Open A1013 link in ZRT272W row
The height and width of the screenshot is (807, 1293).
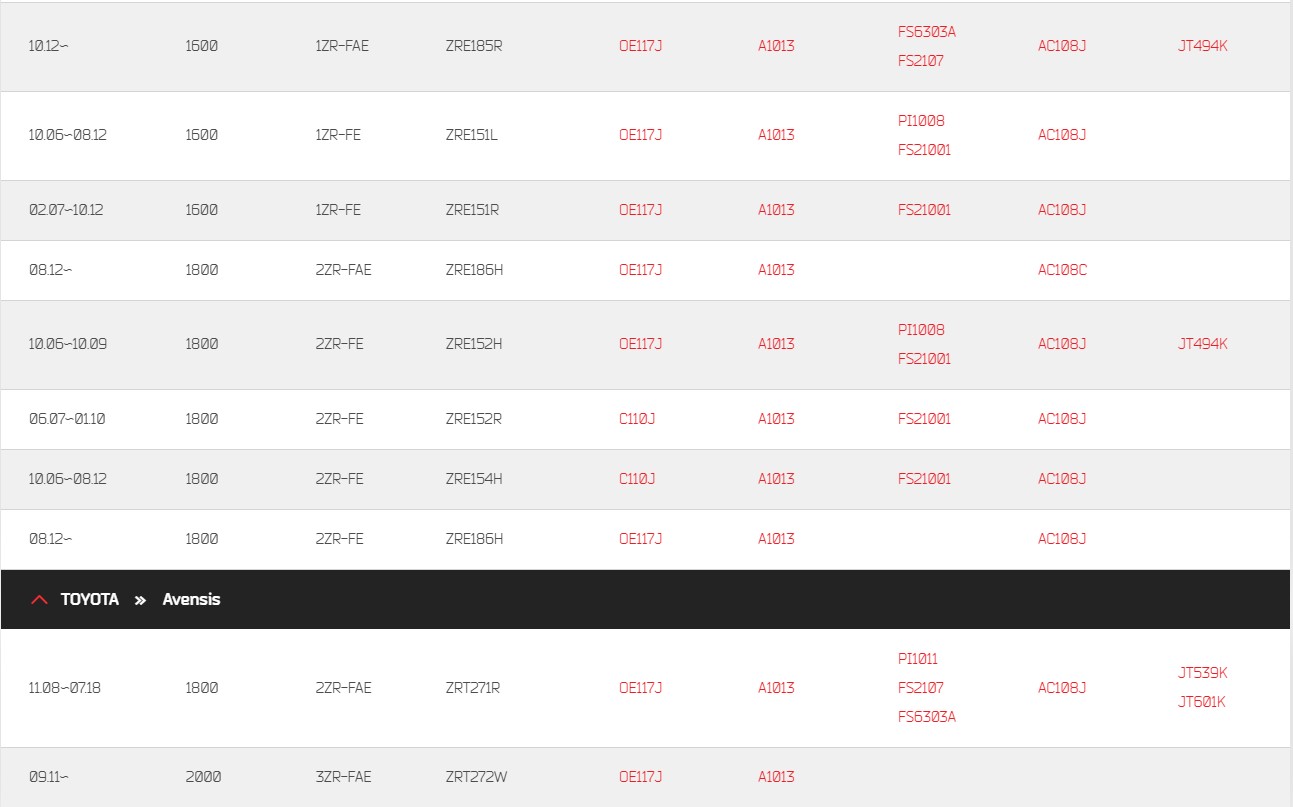pos(776,777)
